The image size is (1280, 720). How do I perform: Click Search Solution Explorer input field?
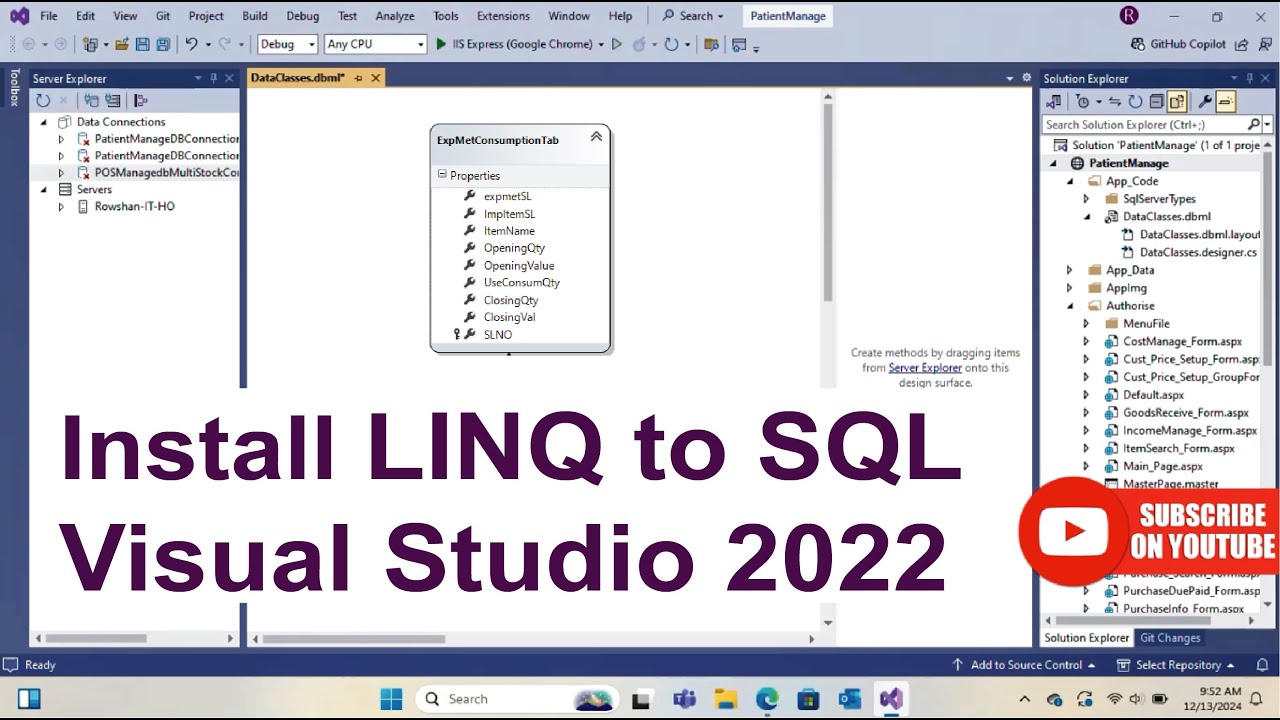pyautogui.click(x=1144, y=125)
